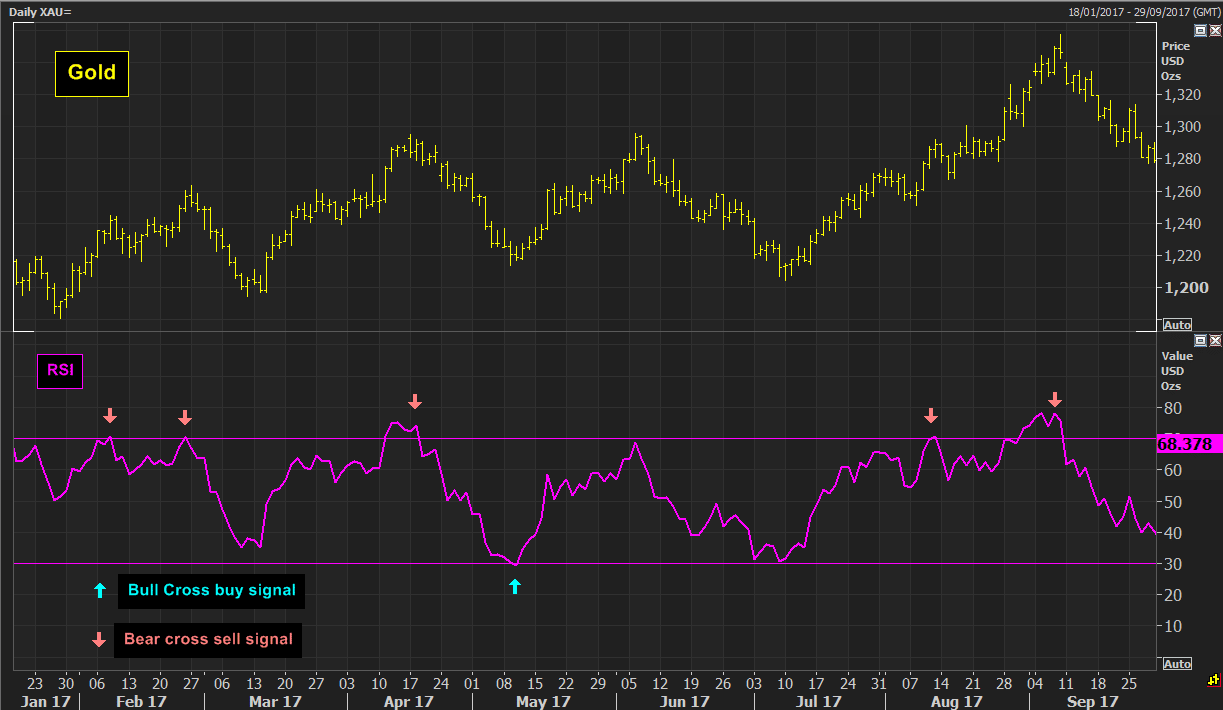Click the bear cross arrow in early September
Image resolution: width=1223 pixels, height=710 pixels.
1054,400
